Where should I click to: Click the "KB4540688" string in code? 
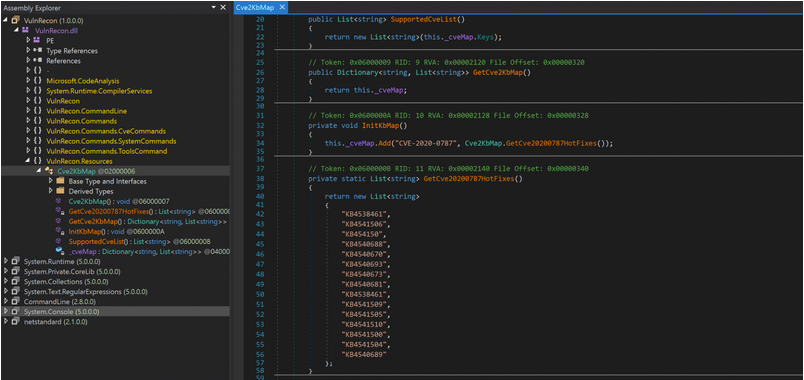click(x=365, y=244)
